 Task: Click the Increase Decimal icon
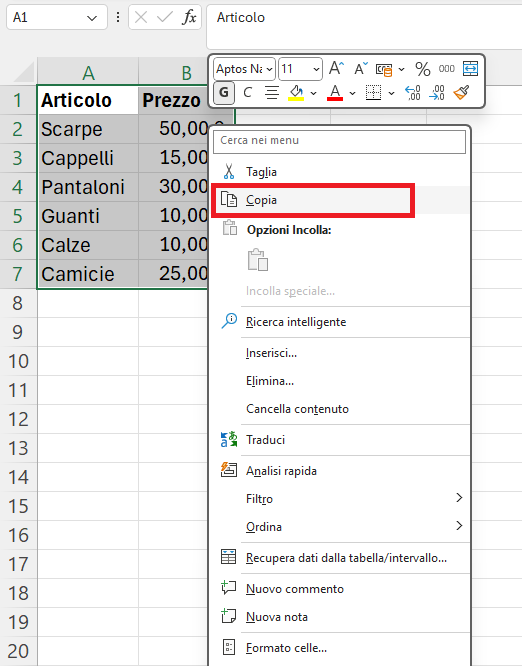412,92
